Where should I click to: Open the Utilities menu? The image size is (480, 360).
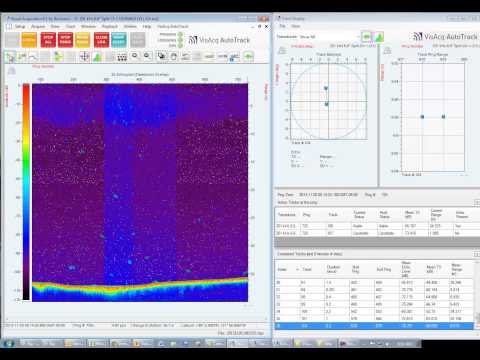click(x=130, y=26)
